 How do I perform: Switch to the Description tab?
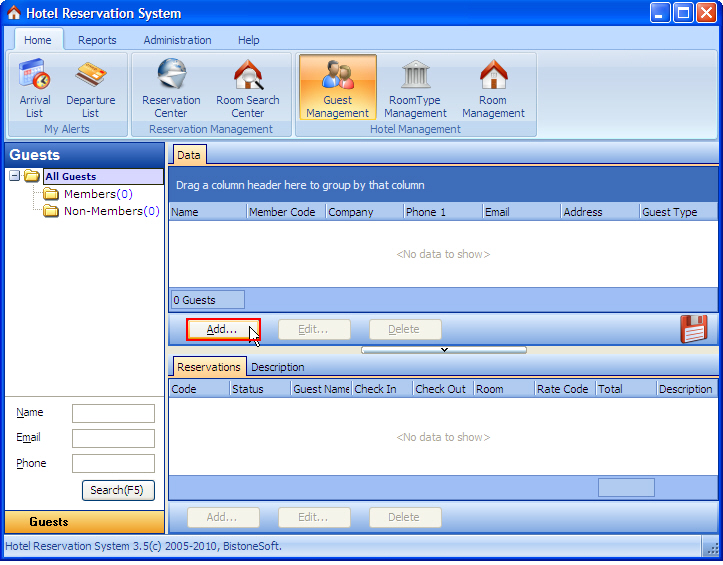[x=277, y=367]
